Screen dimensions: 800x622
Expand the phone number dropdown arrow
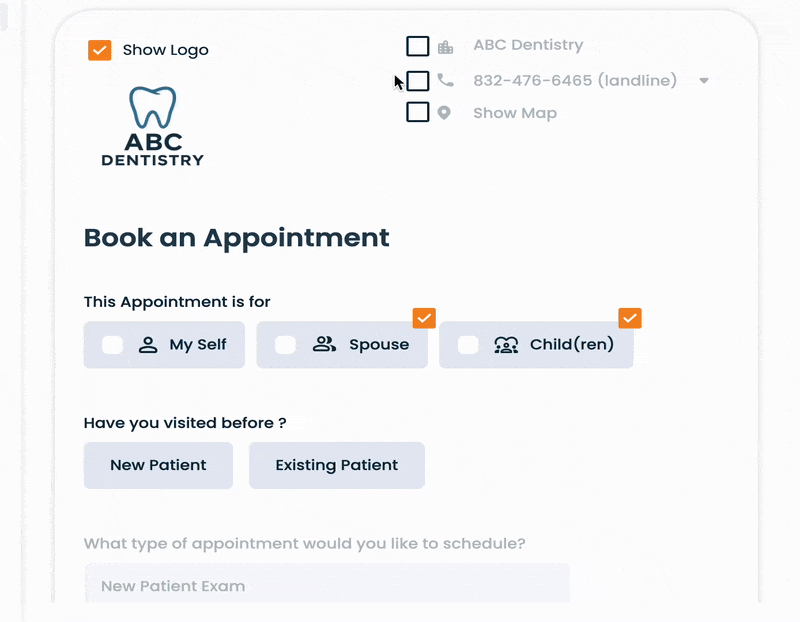704,81
